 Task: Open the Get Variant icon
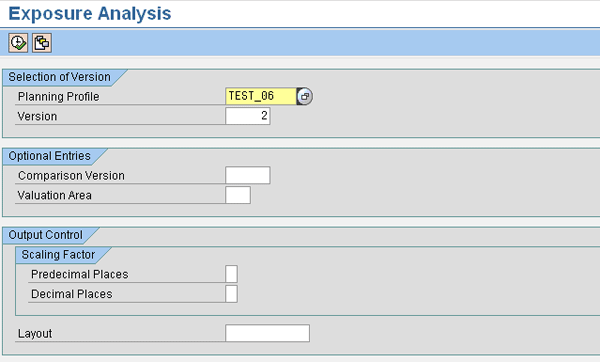pos(42,43)
